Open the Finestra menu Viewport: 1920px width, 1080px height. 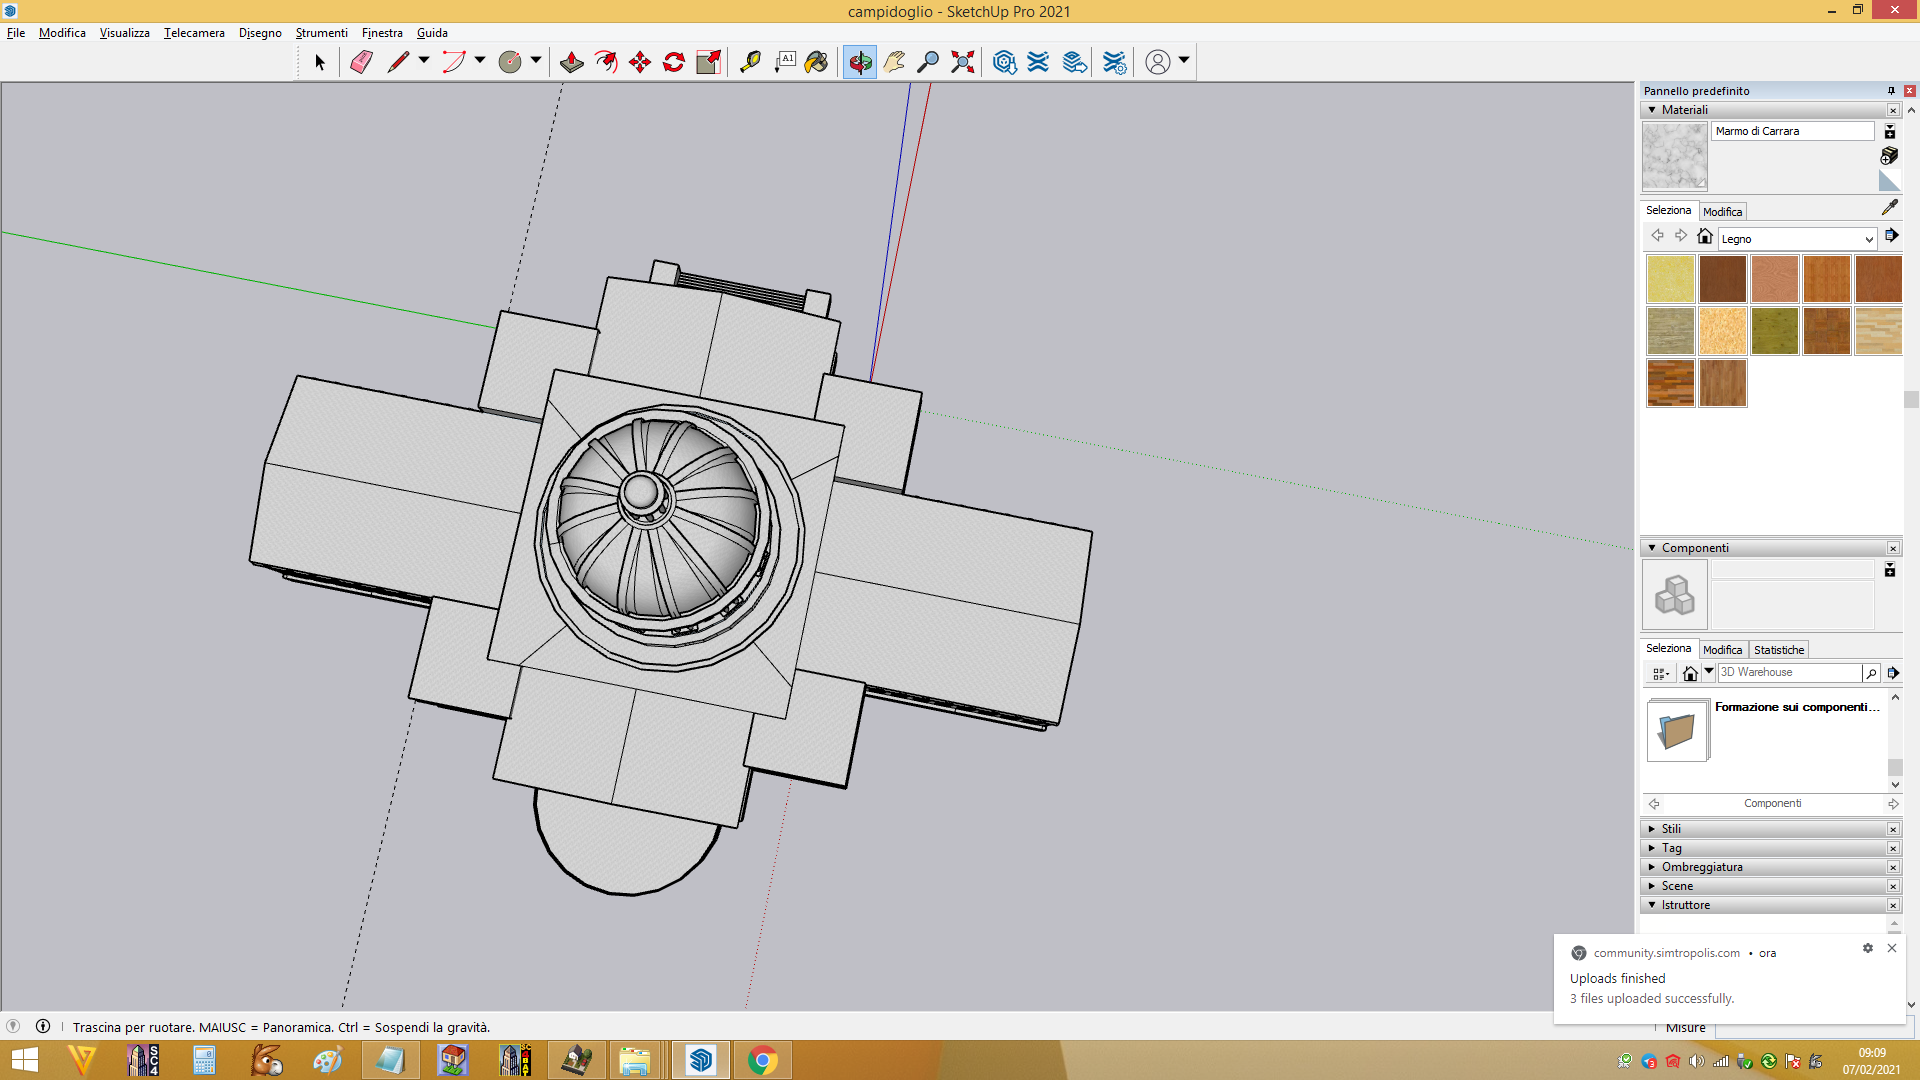pyautogui.click(x=382, y=33)
